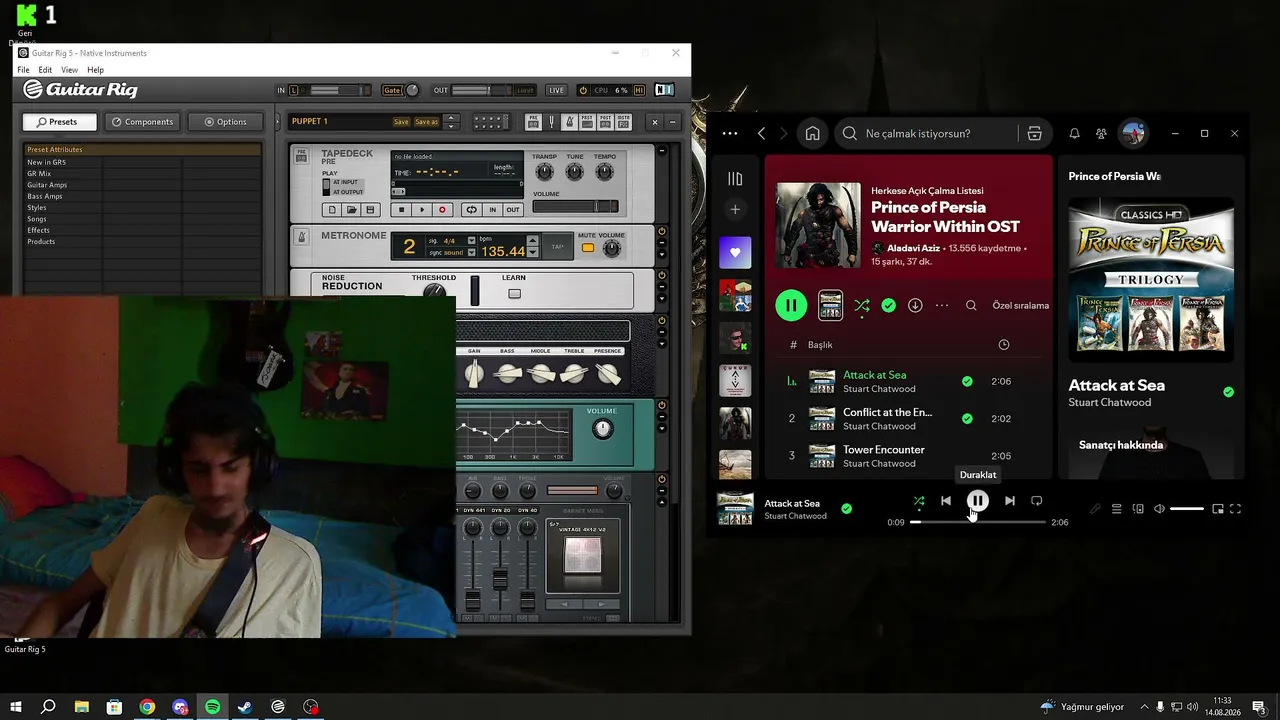This screenshot has width=1280, height=720.
Task: Toggle the Learn button in Noise Reduction
Action: coord(514,294)
